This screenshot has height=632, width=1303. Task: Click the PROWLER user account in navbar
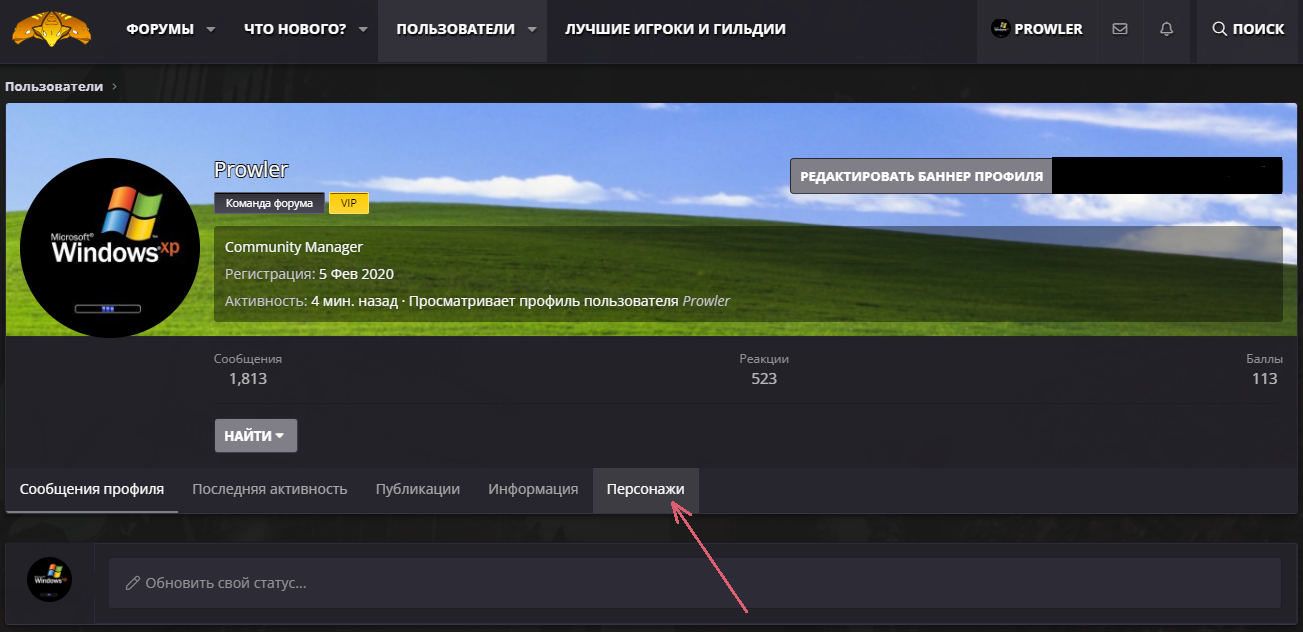(1037, 29)
